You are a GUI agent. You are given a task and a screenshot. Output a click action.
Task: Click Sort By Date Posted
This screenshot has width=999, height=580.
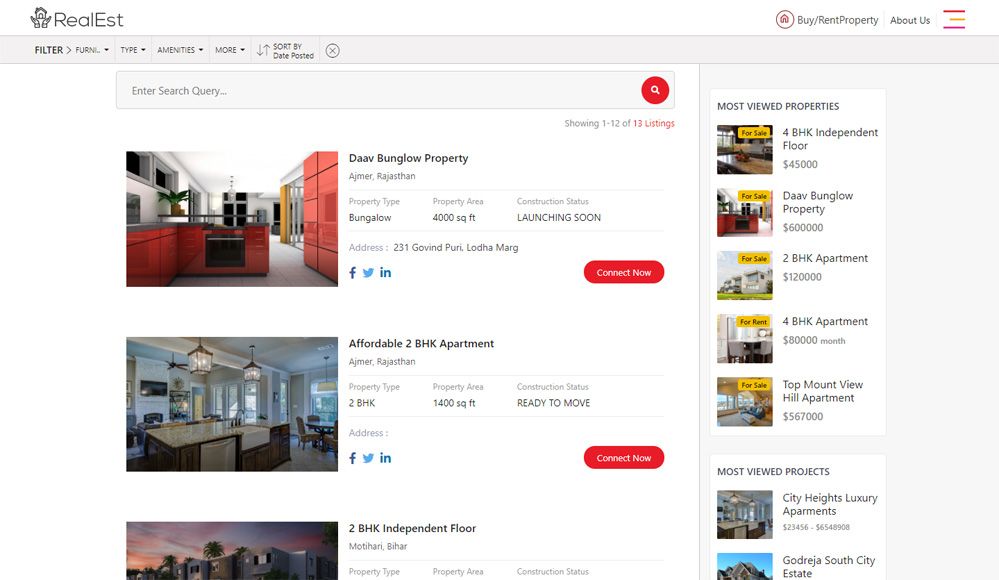[293, 51]
